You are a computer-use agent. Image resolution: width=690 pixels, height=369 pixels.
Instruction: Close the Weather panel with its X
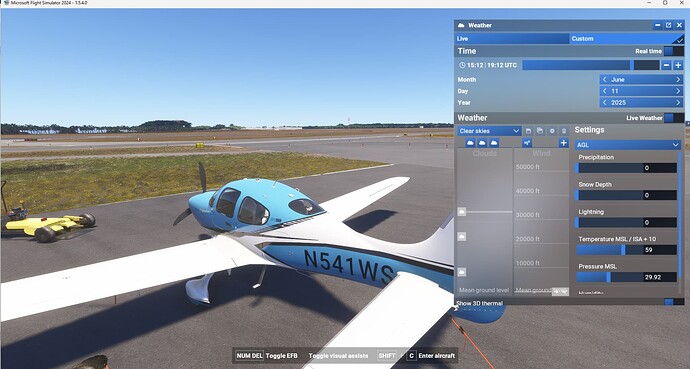pyautogui.click(x=679, y=26)
